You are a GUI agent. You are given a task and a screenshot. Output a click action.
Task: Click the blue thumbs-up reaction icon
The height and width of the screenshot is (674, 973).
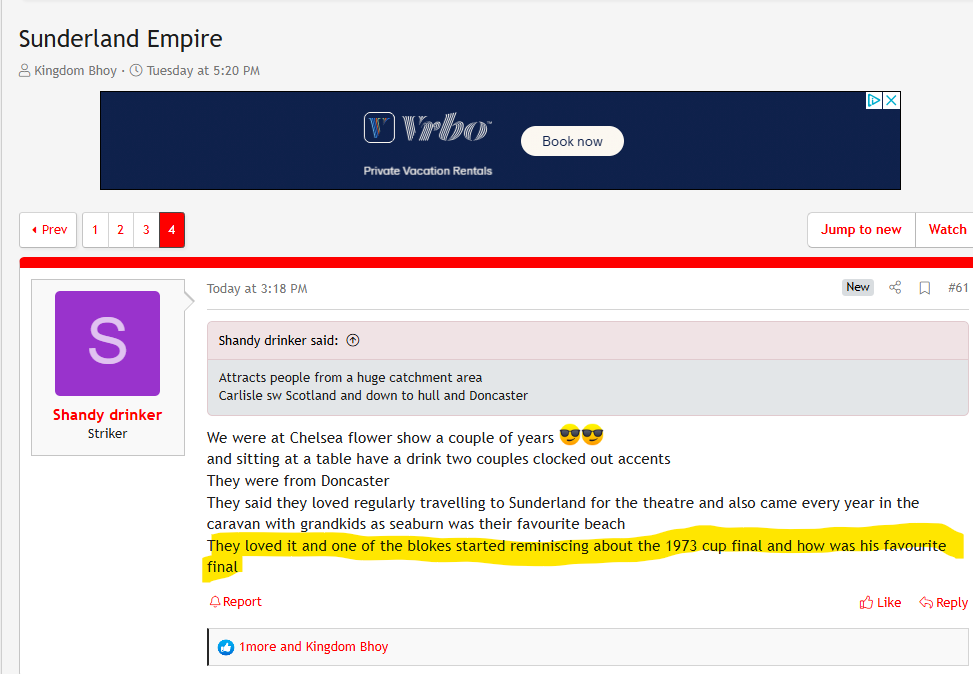click(226, 647)
